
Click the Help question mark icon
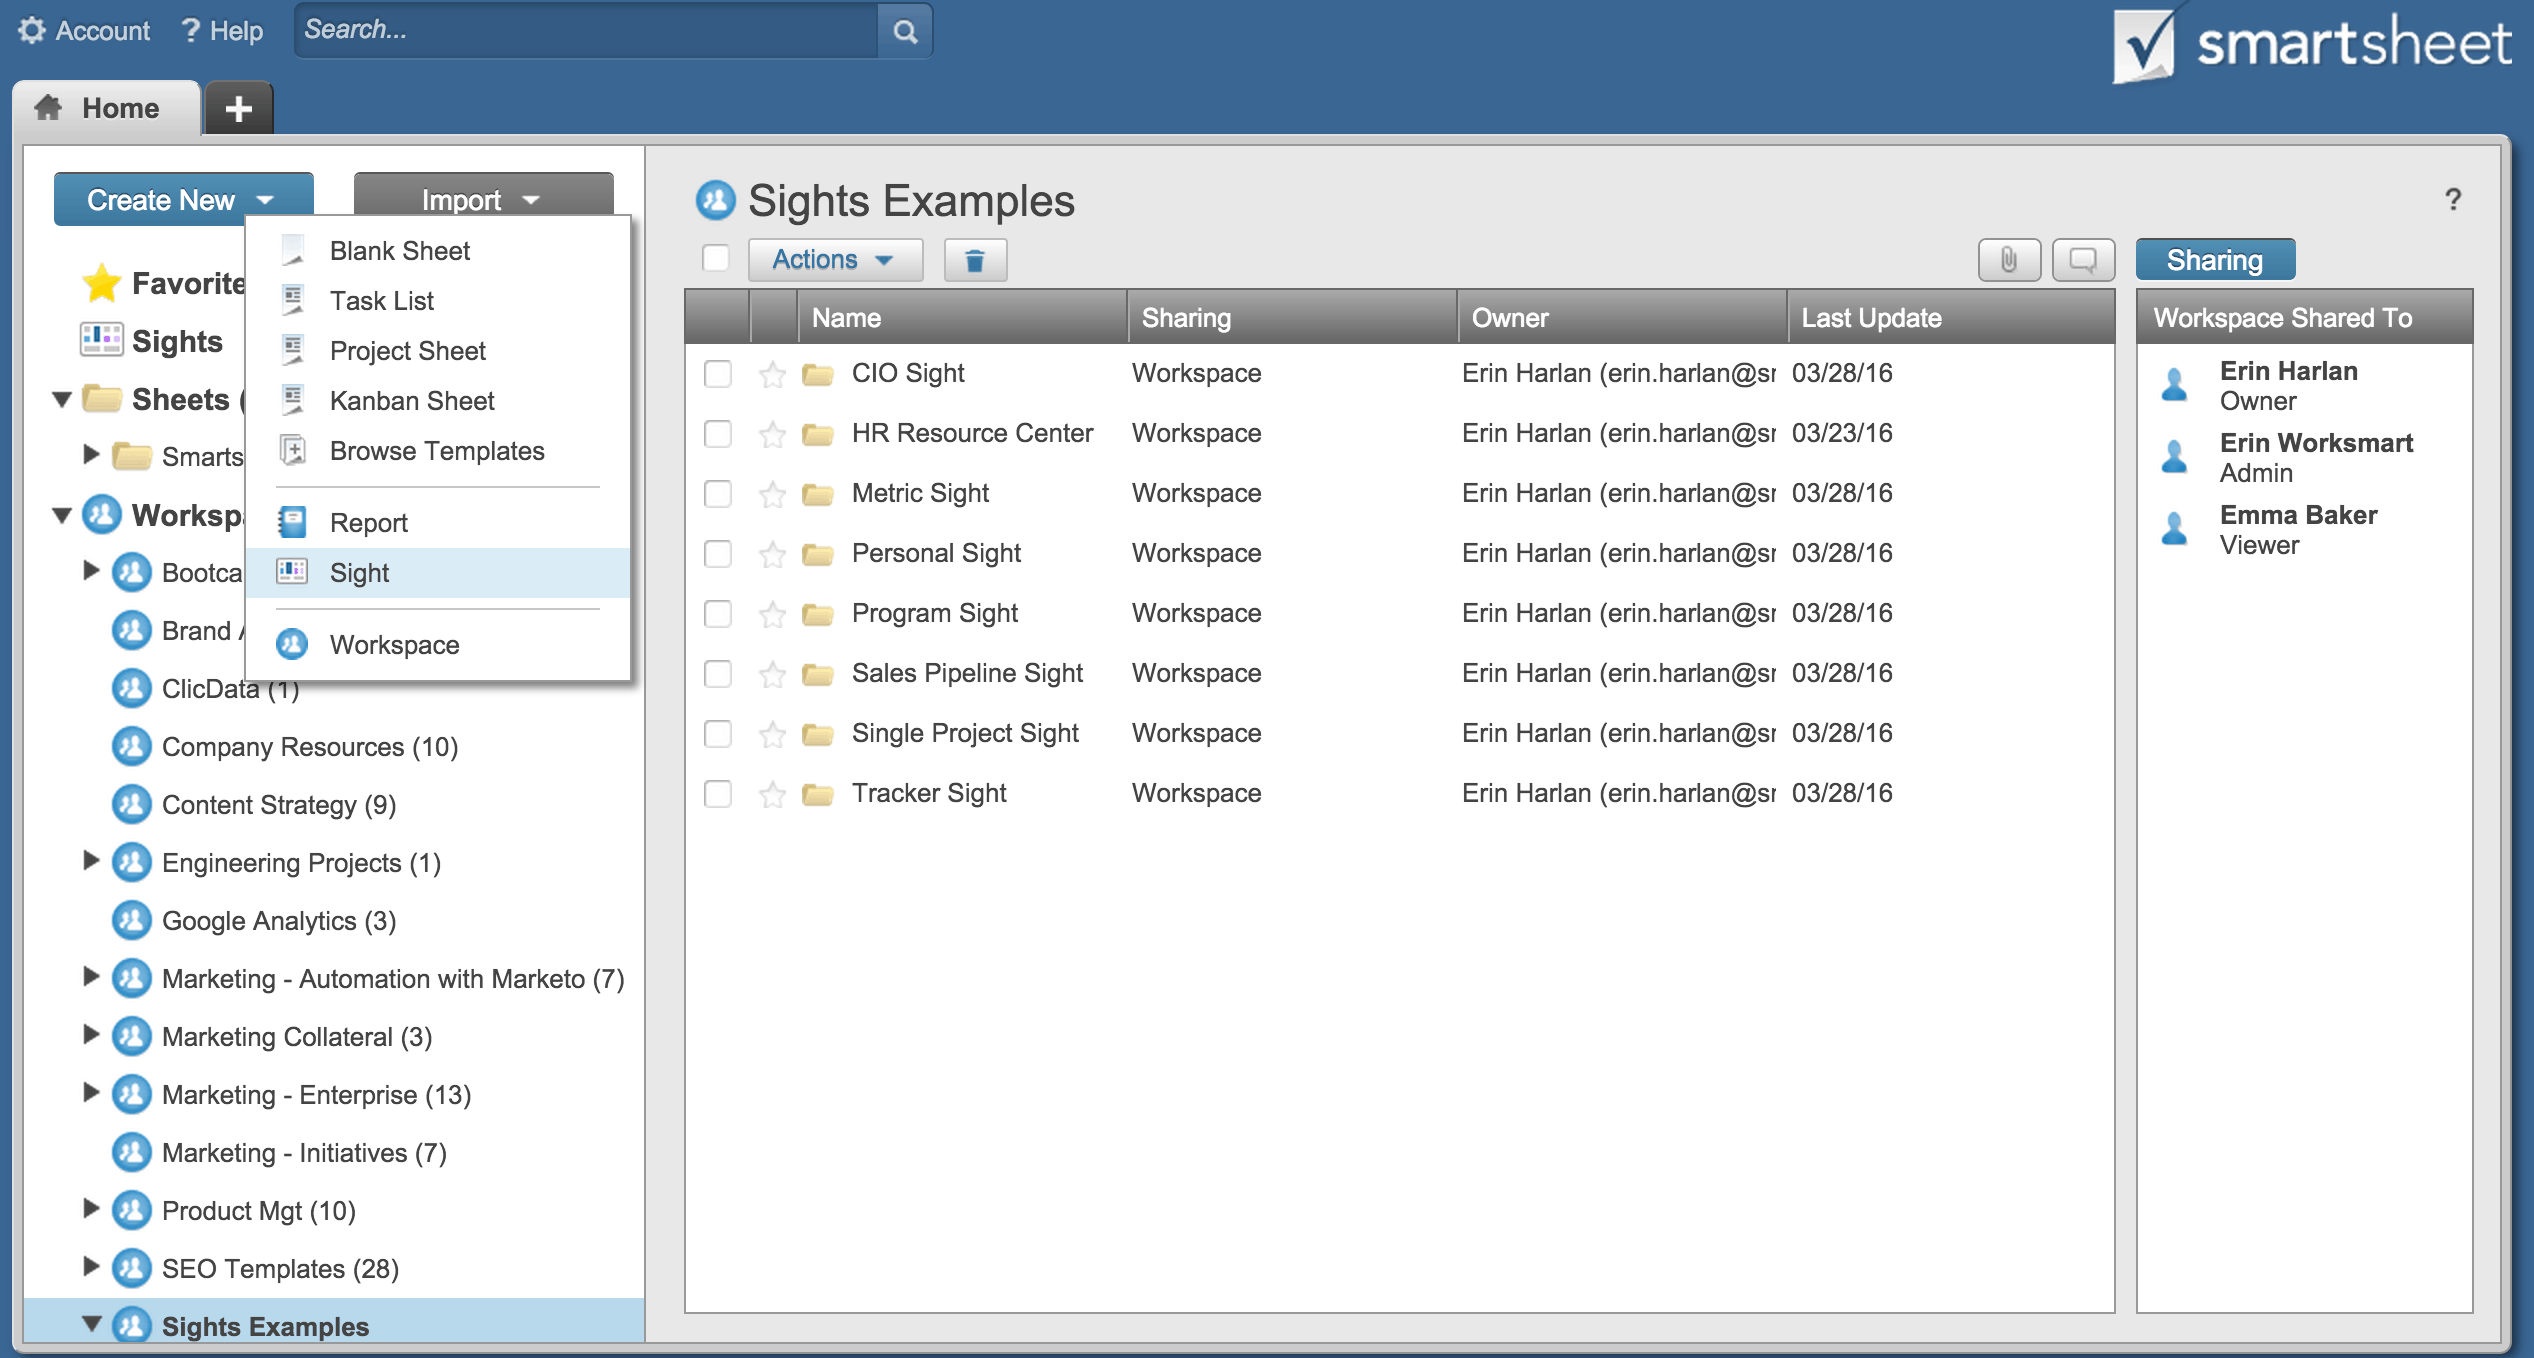[190, 29]
